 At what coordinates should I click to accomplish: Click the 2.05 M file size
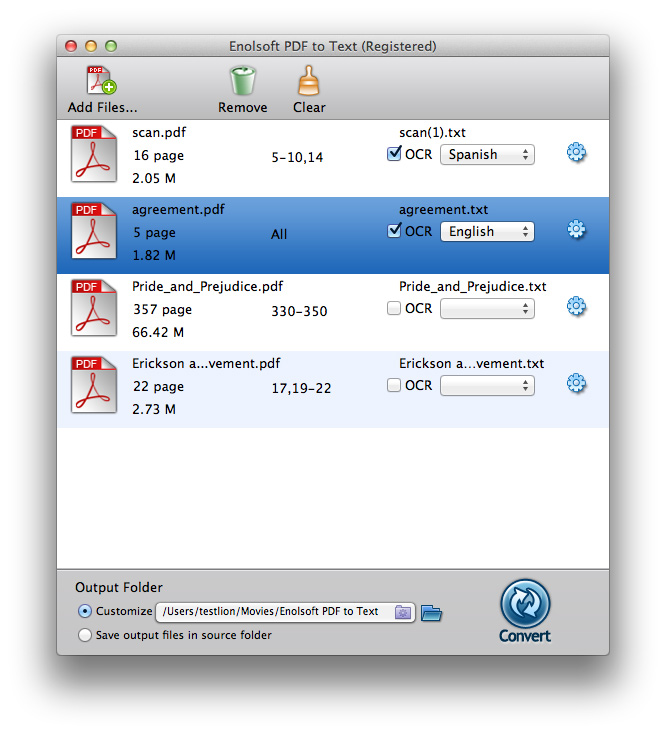[154, 178]
